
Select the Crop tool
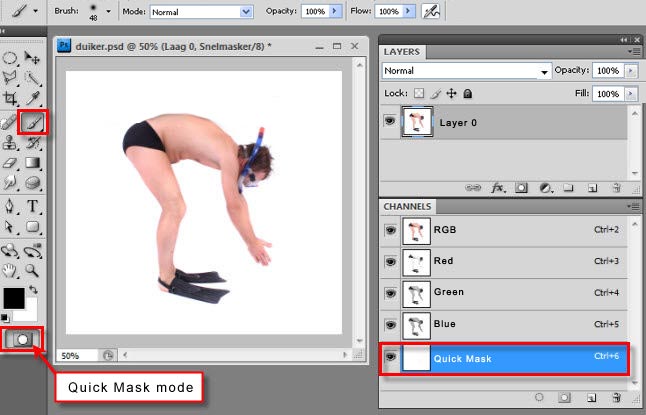pos(10,100)
